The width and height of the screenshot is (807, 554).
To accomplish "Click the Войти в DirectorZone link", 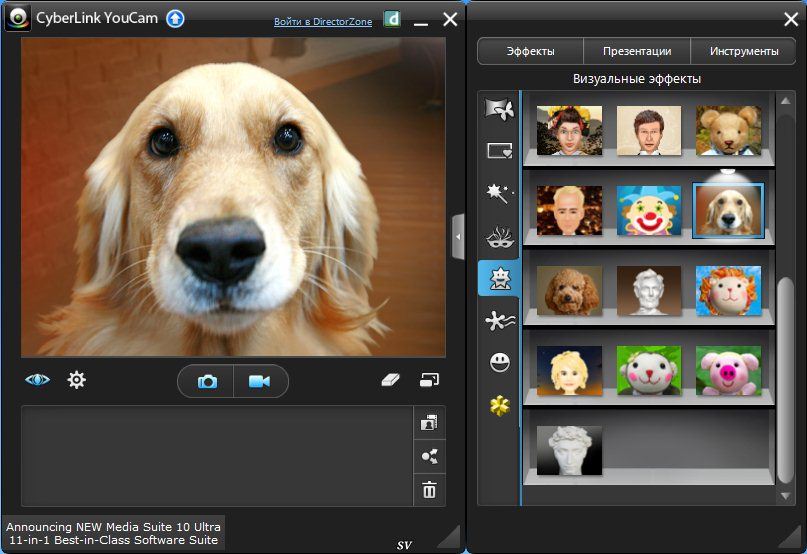I will click(x=323, y=21).
